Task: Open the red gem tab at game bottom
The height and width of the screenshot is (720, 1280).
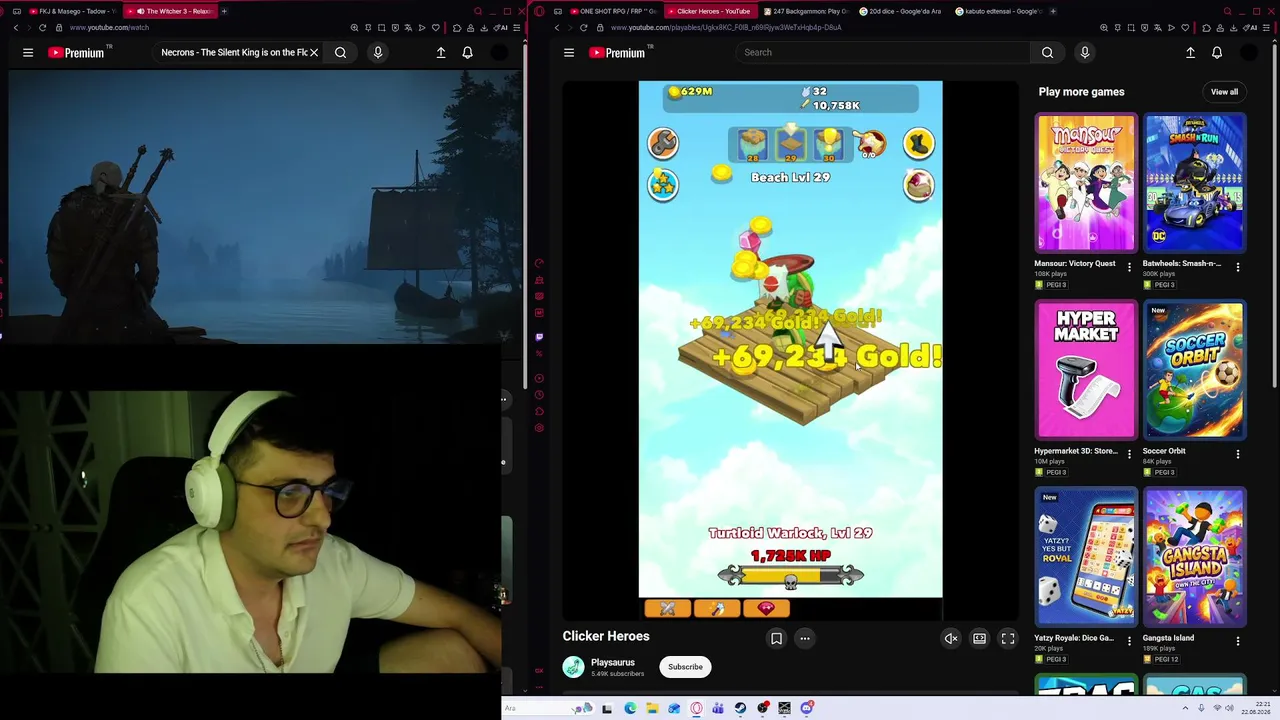Action: coord(767,608)
